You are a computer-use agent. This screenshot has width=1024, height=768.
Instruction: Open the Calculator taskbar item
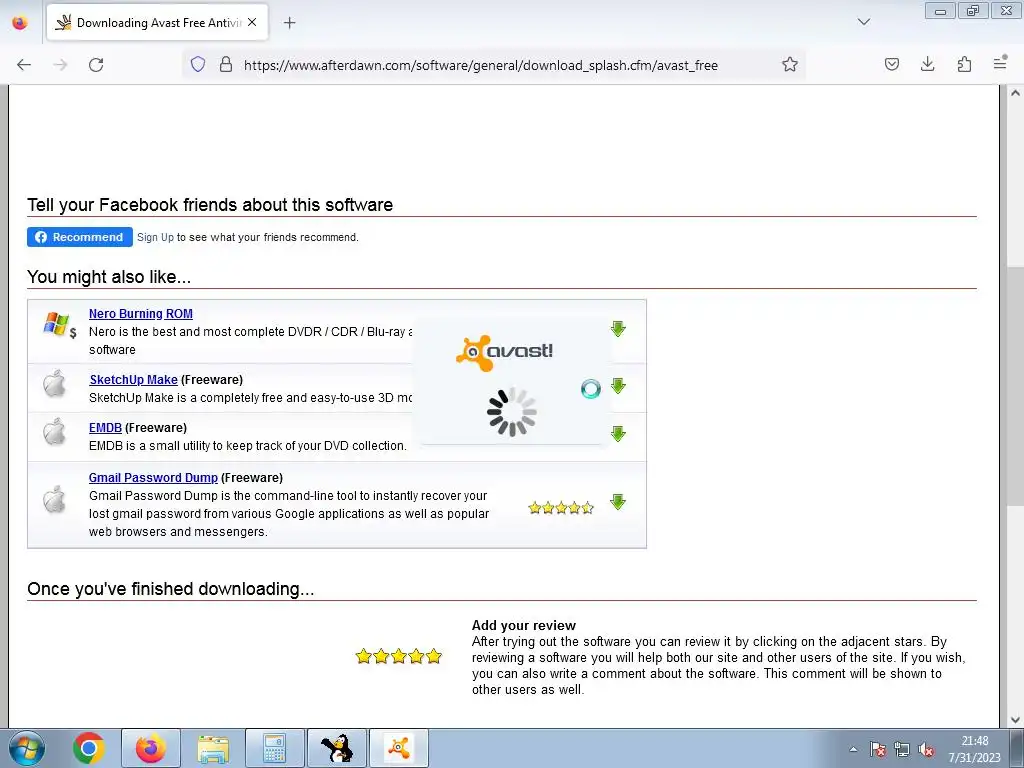coord(275,748)
